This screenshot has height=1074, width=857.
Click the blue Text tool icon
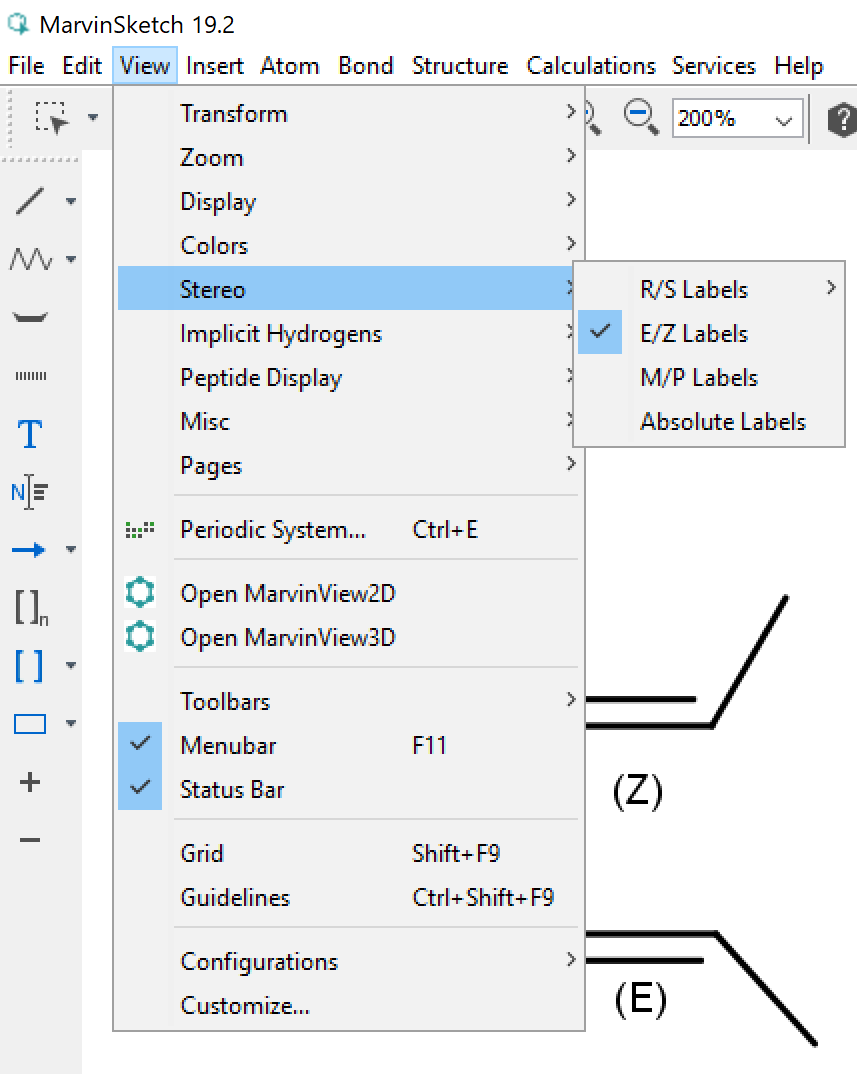30,434
